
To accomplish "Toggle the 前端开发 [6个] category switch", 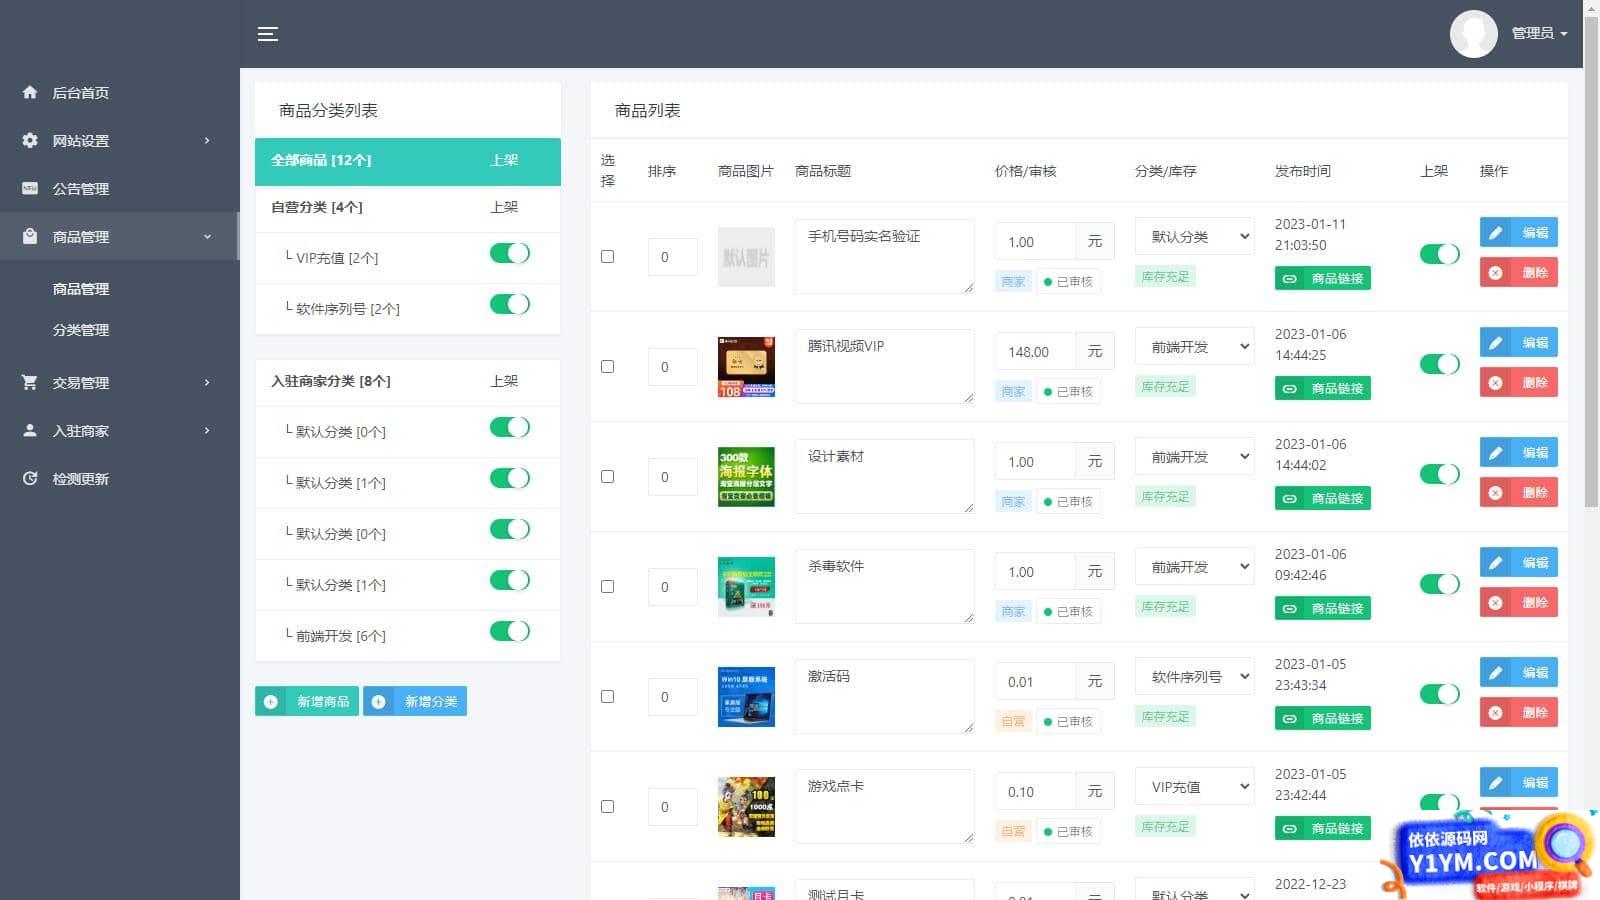I will pos(510,631).
